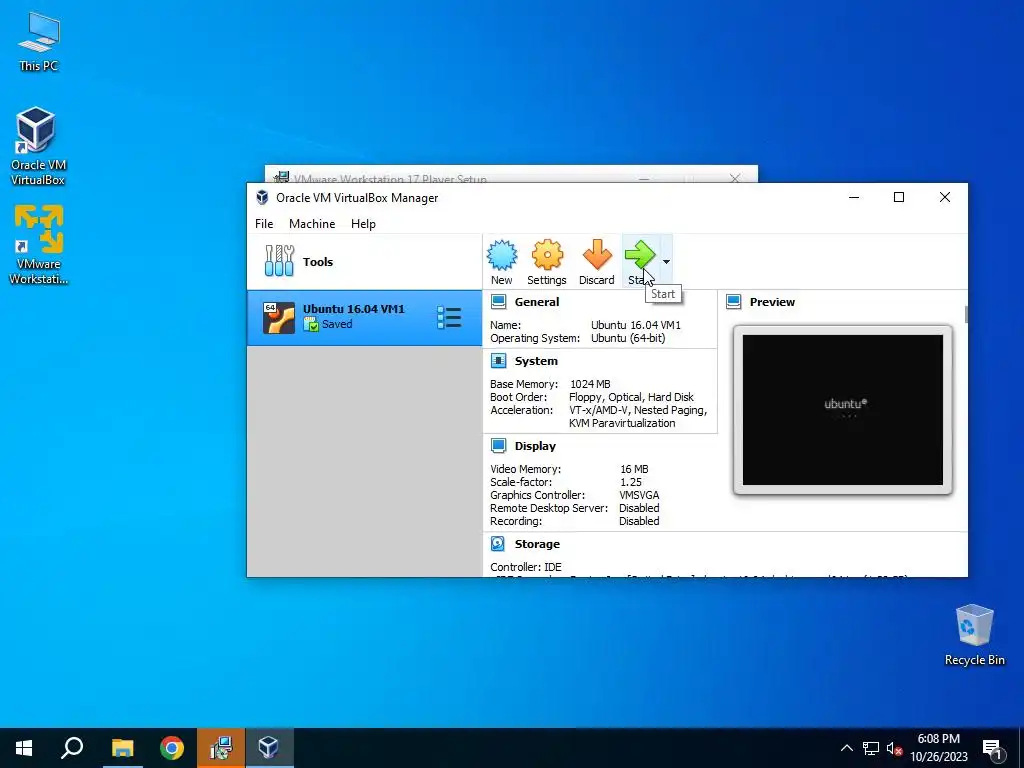Select the Tools entry in the sidebar

[x=364, y=262]
